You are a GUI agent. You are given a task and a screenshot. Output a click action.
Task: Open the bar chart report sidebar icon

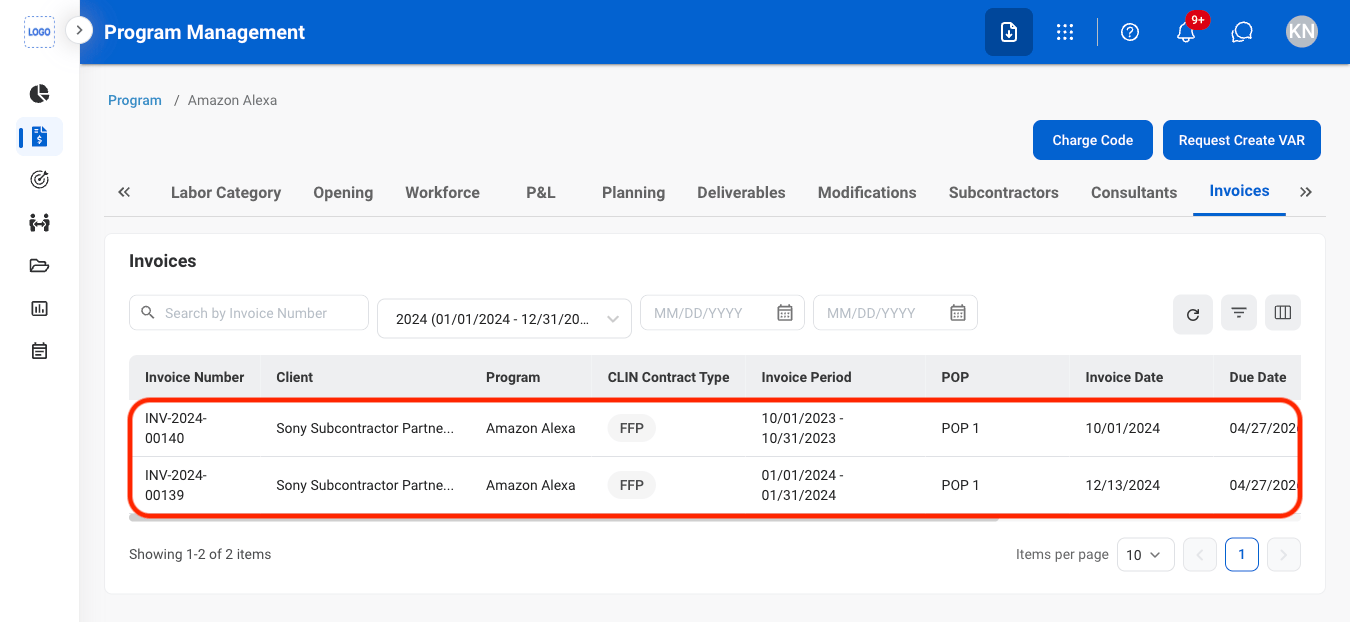[x=39, y=309]
